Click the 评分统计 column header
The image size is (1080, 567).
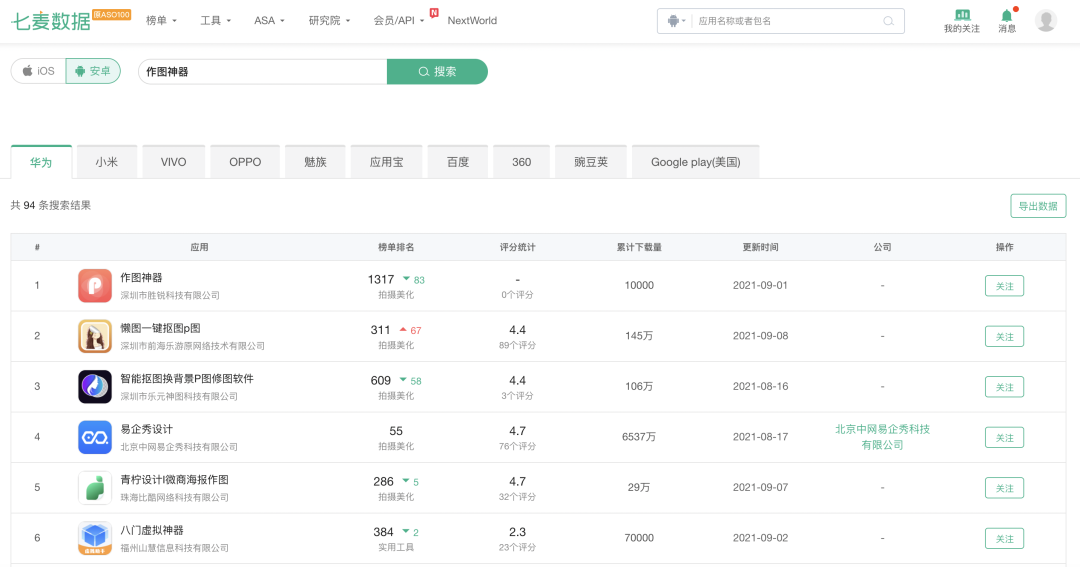tap(517, 247)
